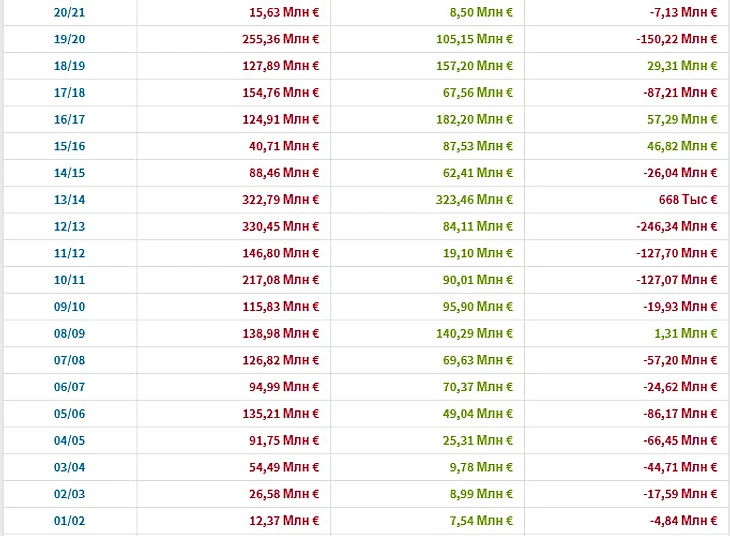Click the 12/13 season link

click(68, 226)
